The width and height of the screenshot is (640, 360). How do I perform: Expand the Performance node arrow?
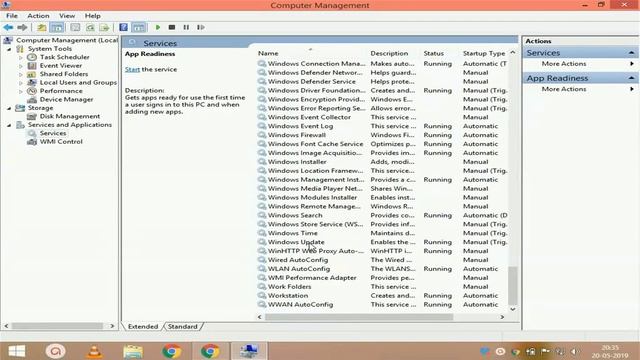pyautogui.click(x=21, y=91)
